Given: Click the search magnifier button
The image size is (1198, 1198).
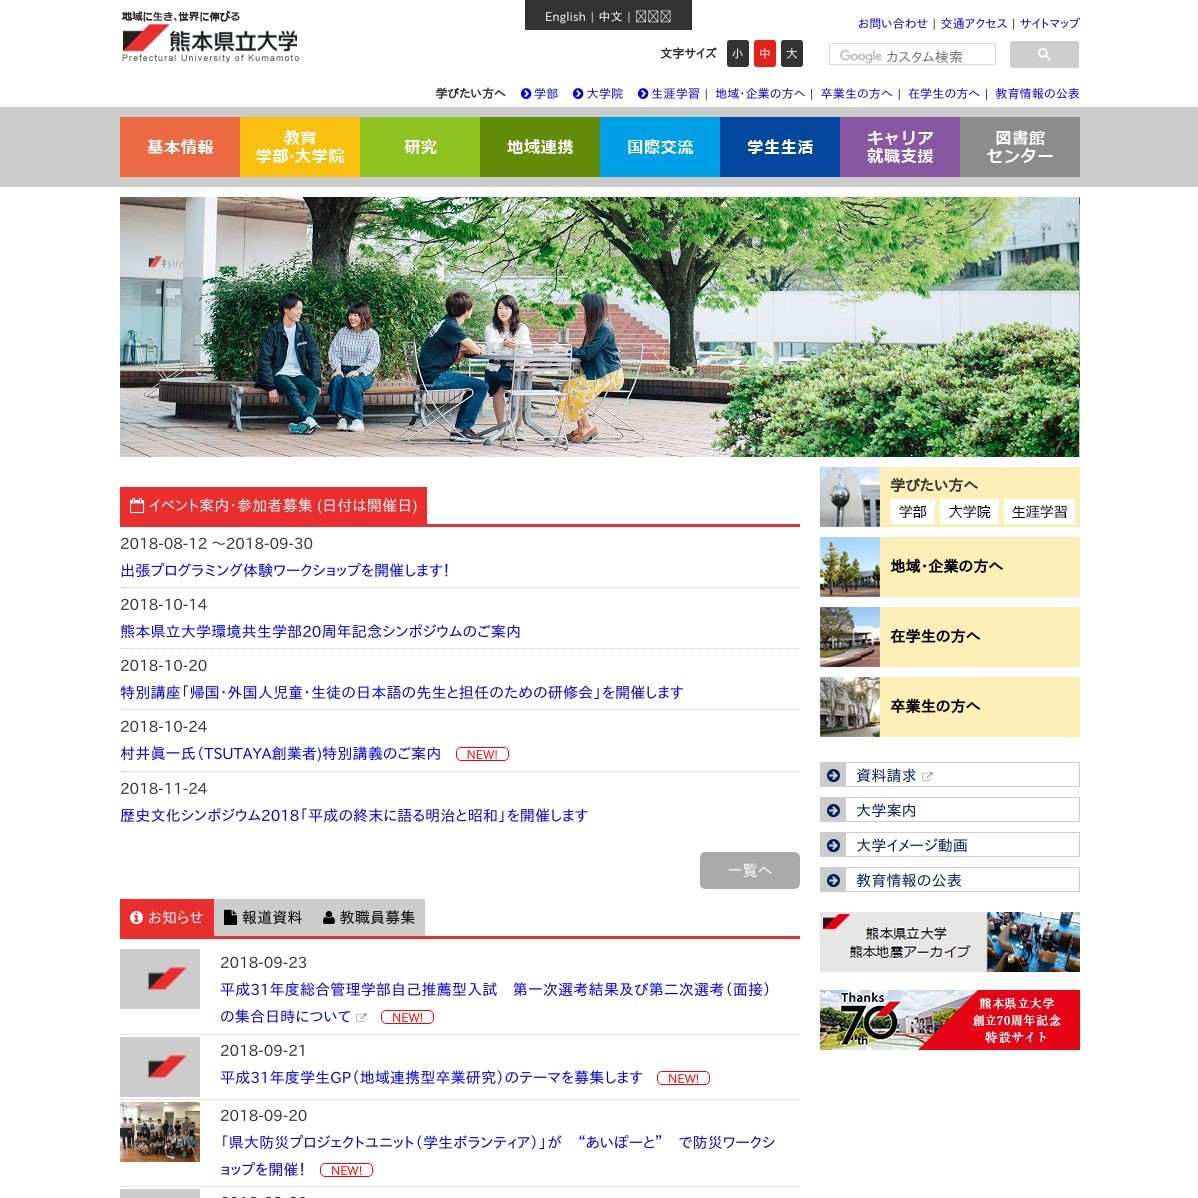Looking at the screenshot, I should [1044, 54].
